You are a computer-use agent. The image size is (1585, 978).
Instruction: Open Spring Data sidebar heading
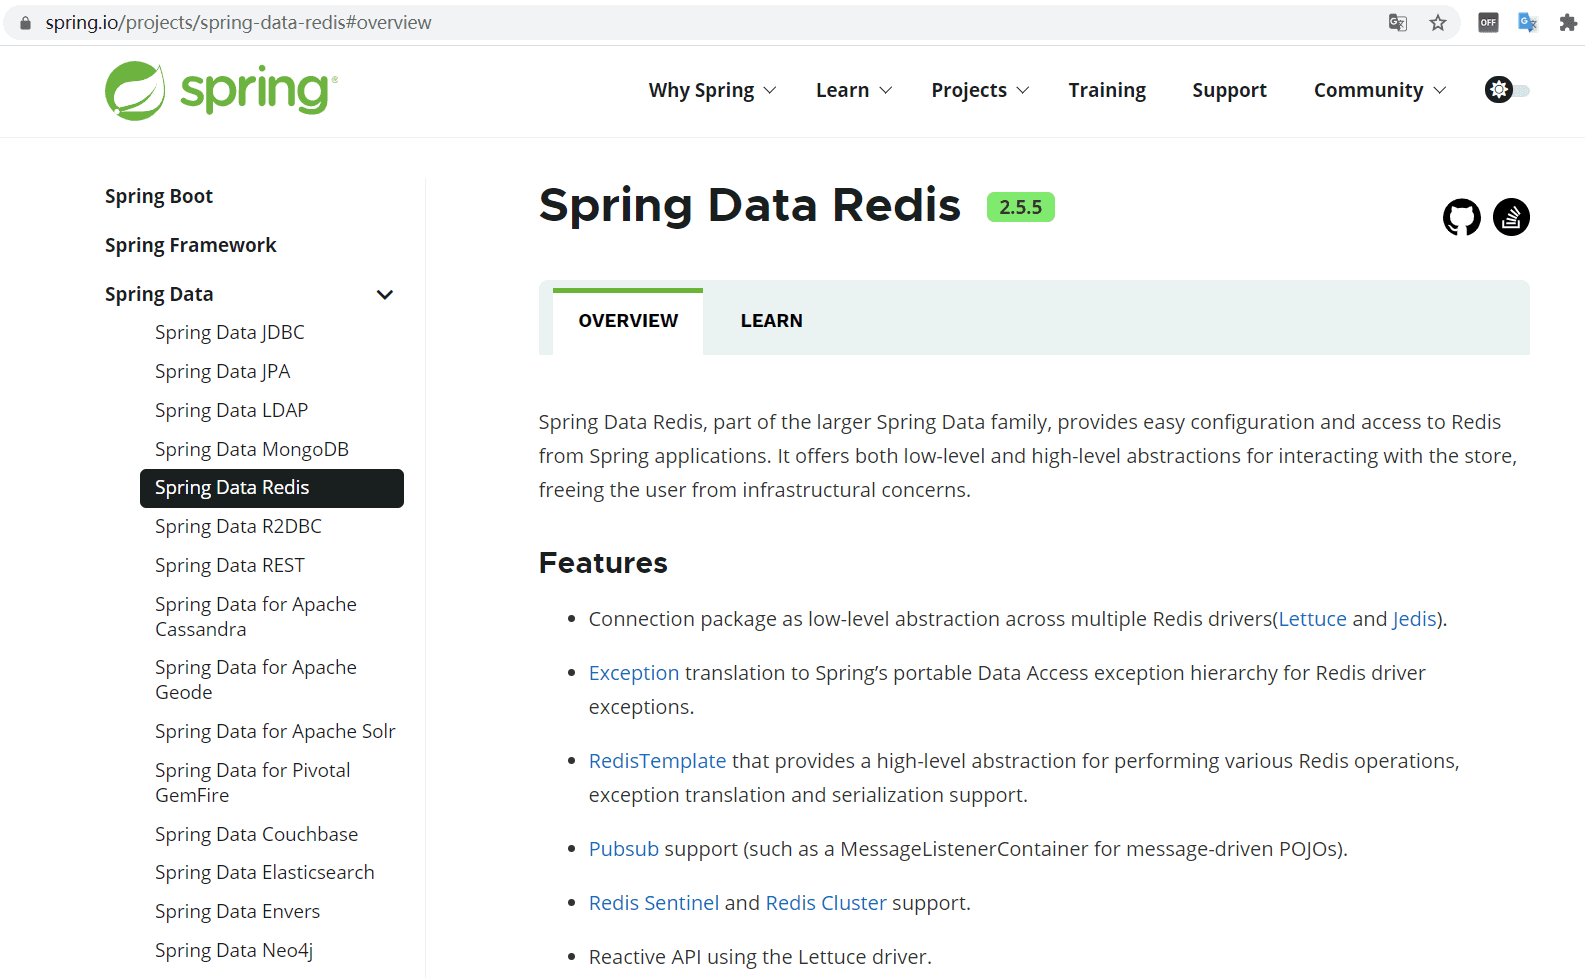tap(159, 294)
